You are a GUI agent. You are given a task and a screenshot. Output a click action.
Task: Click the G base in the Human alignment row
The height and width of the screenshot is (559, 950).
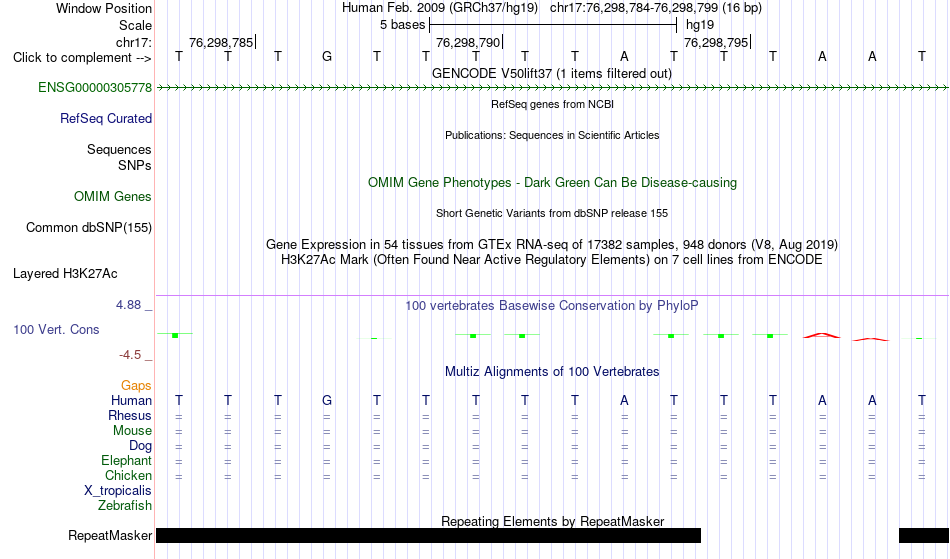327,401
